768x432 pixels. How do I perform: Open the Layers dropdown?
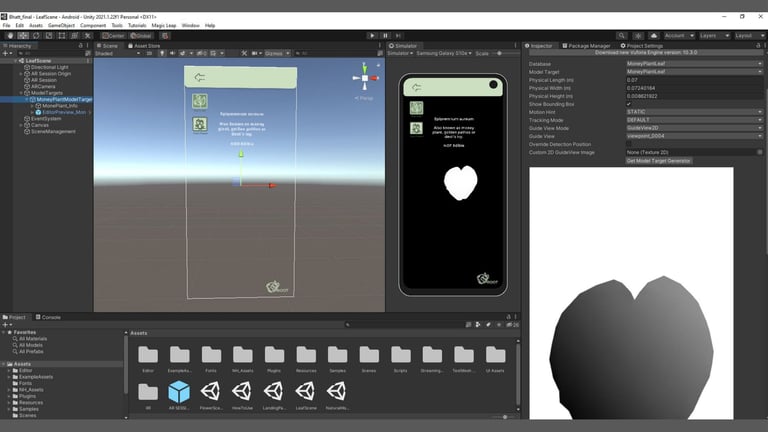(x=714, y=36)
